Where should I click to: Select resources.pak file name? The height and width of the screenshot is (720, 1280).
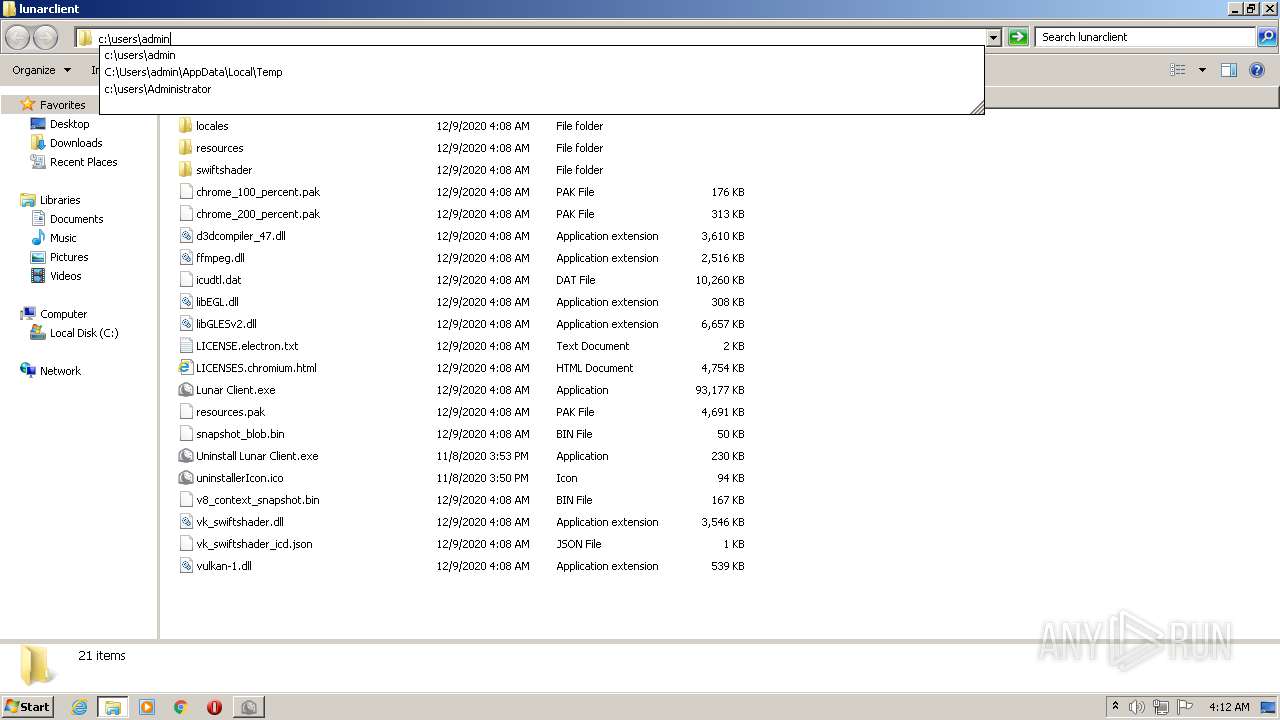coord(230,412)
